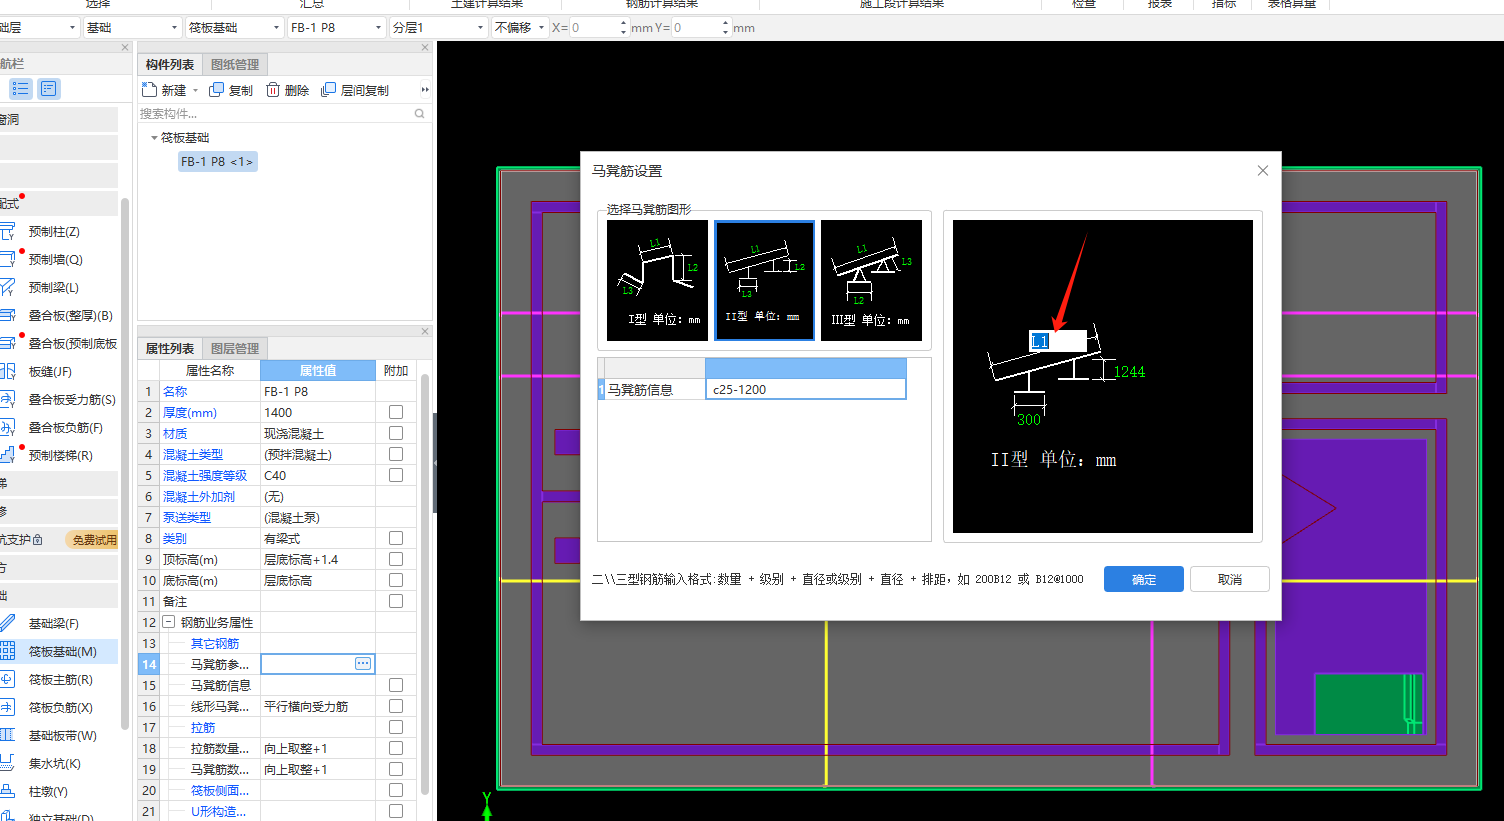Image resolution: width=1504 pixels, height=821 pixels.
Task: Switch to the 属性列表 tab
Action: tap(170, 349)
